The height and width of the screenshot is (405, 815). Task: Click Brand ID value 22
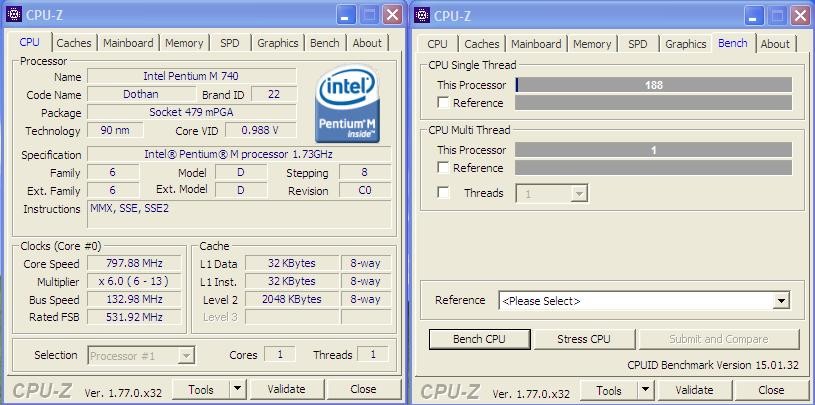coord(274,94)
